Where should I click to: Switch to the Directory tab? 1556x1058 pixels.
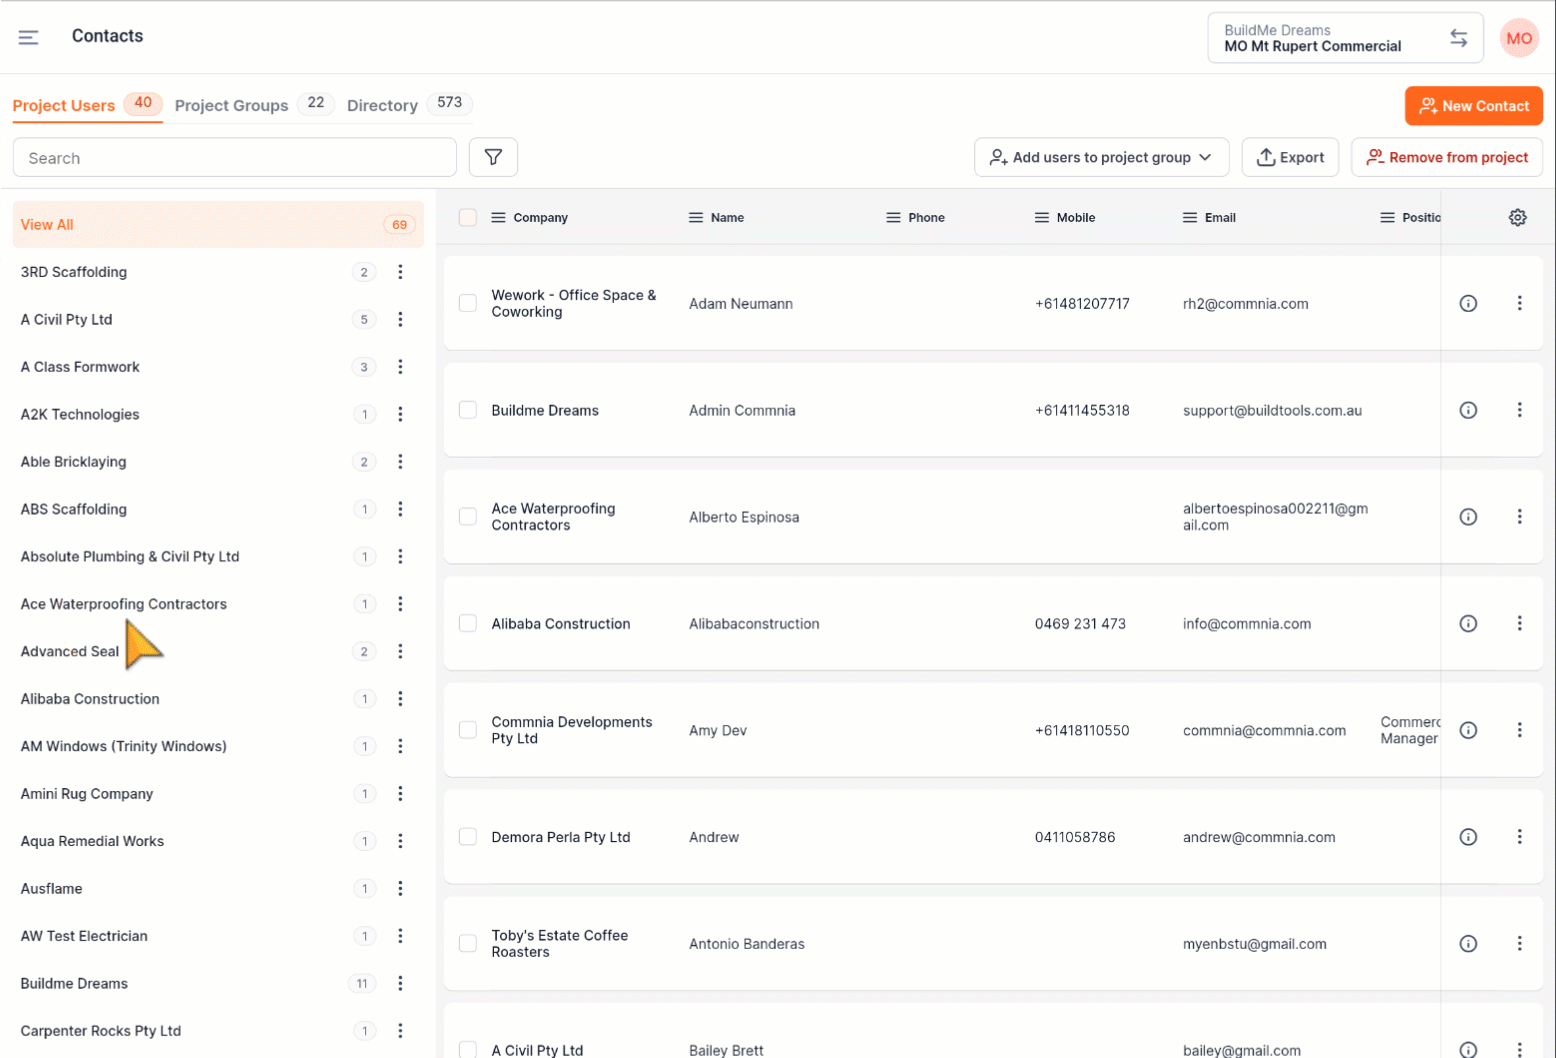pyautogui.click(x=382, y=105)
